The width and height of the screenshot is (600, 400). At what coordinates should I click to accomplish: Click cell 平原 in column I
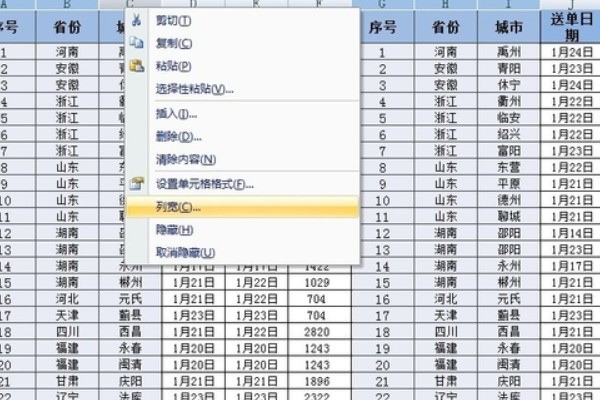click(509, 183)
